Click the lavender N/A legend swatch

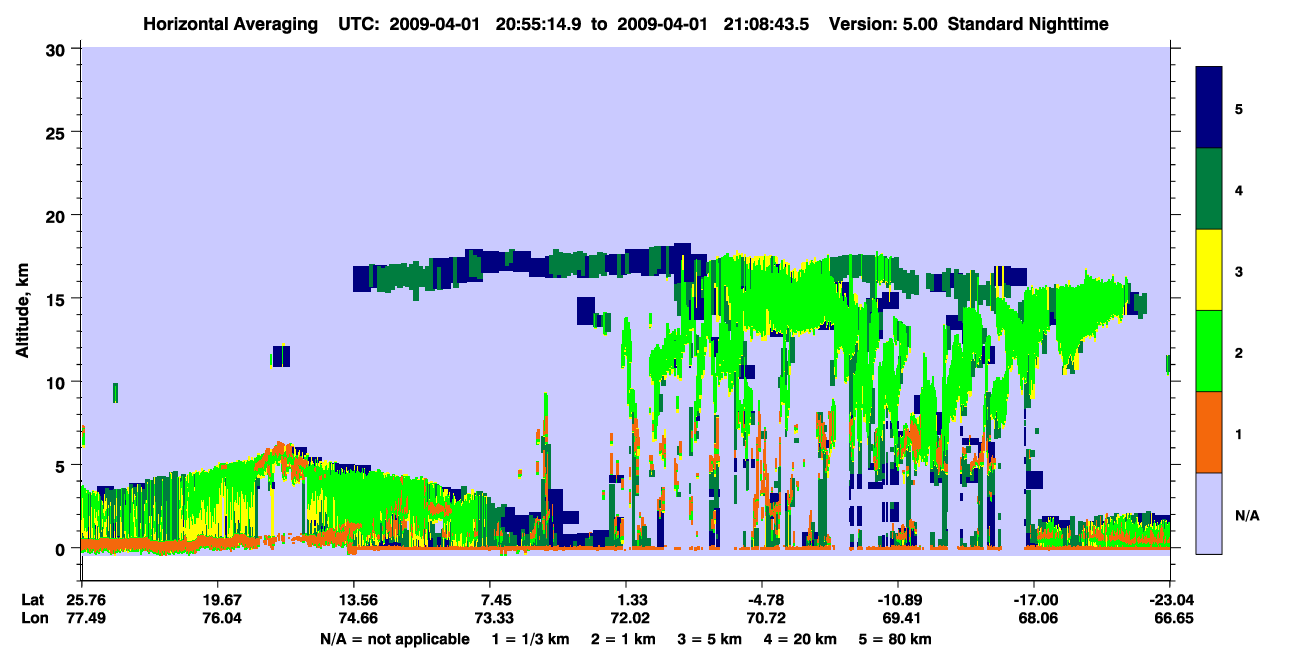tap(1209, 513)
